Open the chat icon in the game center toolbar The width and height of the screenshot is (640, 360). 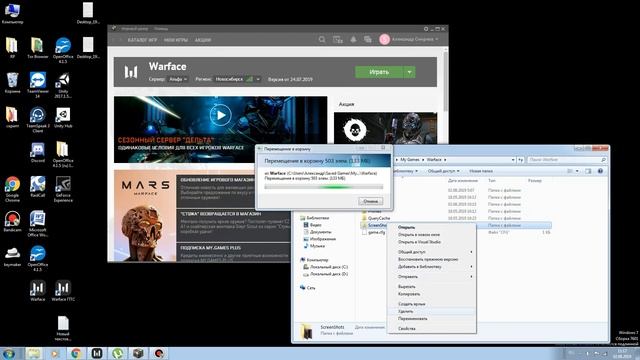[368, 40]
